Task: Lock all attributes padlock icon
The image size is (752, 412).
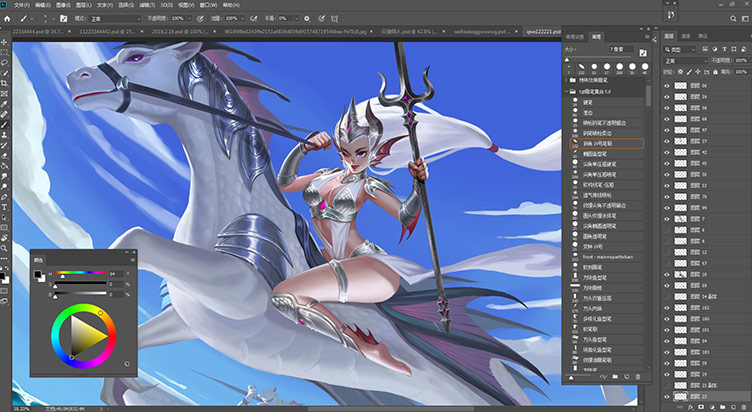Action: tap(715, 72)
